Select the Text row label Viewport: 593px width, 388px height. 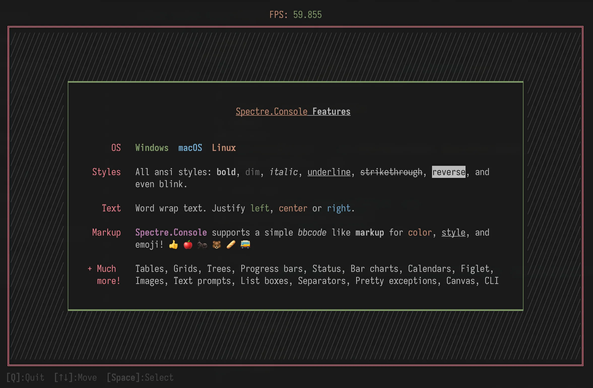(111, 208)
